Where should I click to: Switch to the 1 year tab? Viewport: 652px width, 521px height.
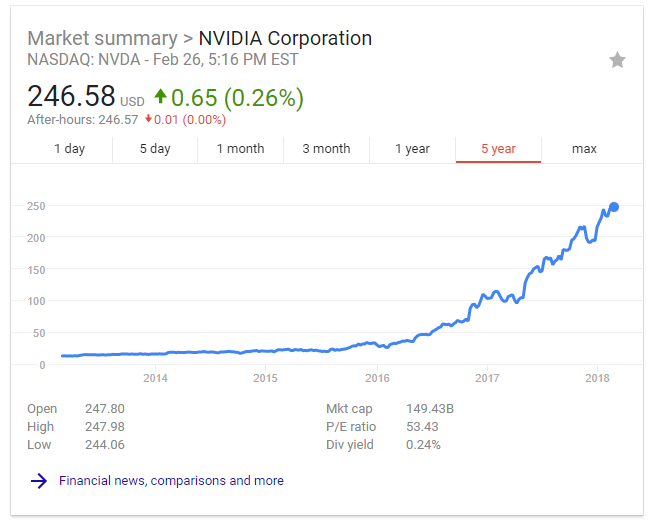[412, 149]
